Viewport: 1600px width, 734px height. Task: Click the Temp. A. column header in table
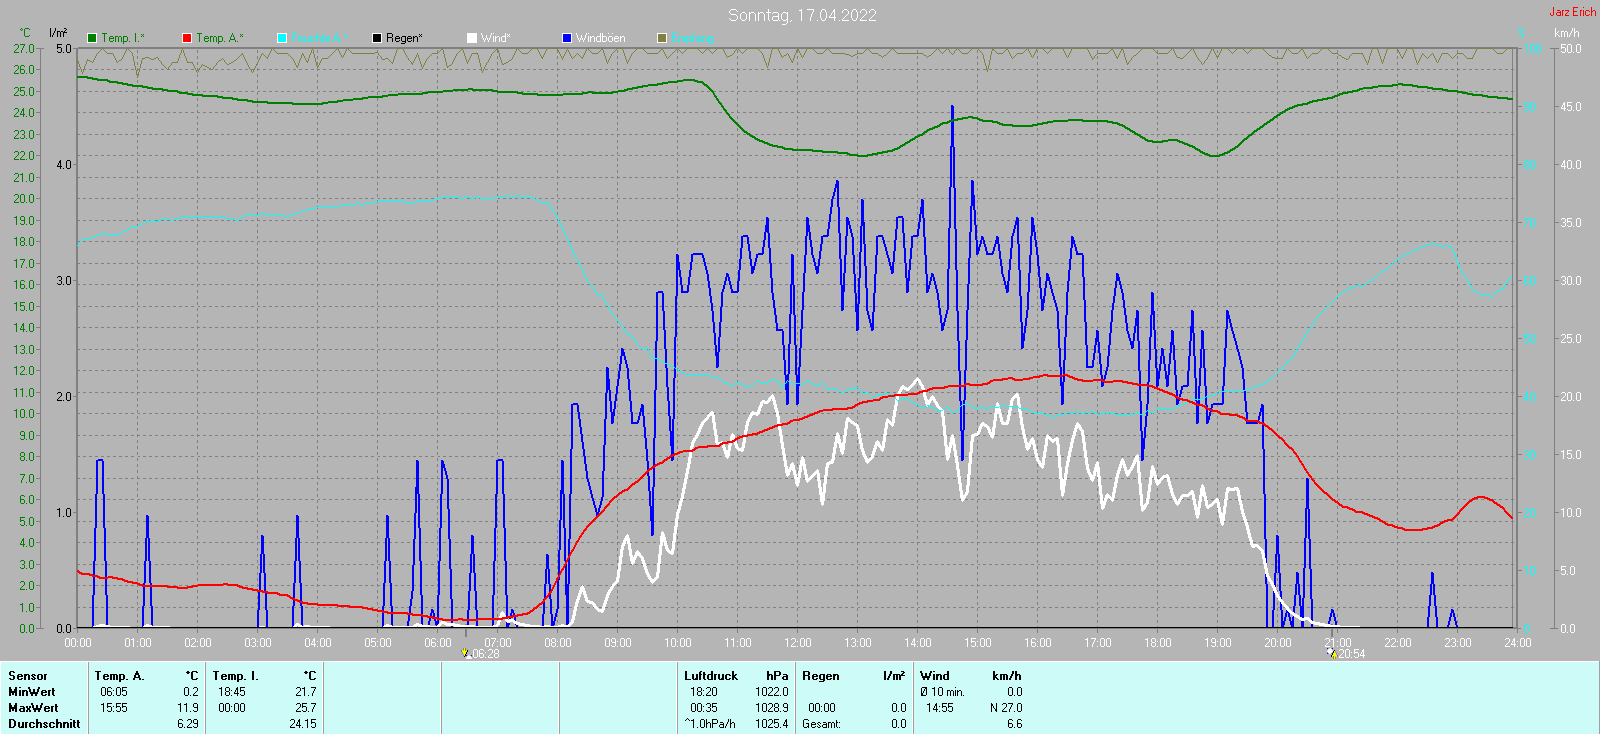[x=120, y=676]
